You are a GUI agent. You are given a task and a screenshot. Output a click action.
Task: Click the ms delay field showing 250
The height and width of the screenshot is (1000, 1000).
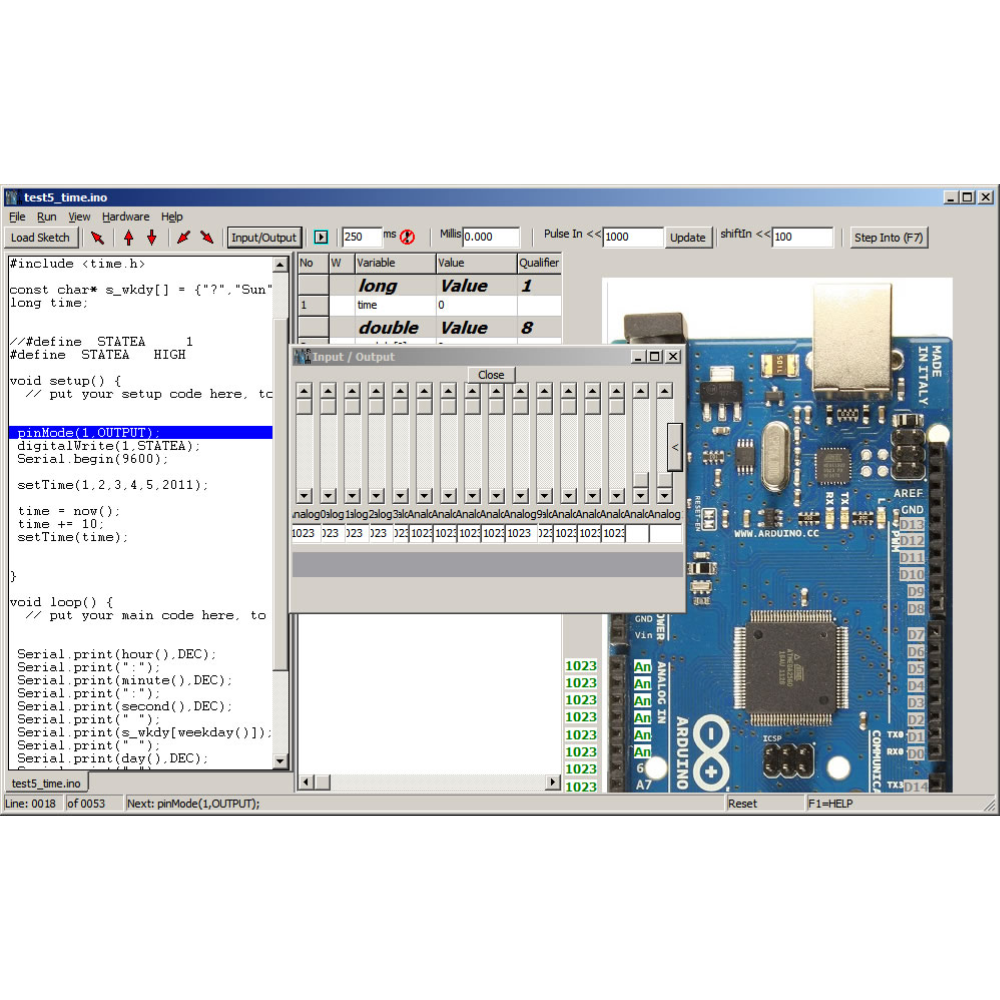tap(362, 237)
